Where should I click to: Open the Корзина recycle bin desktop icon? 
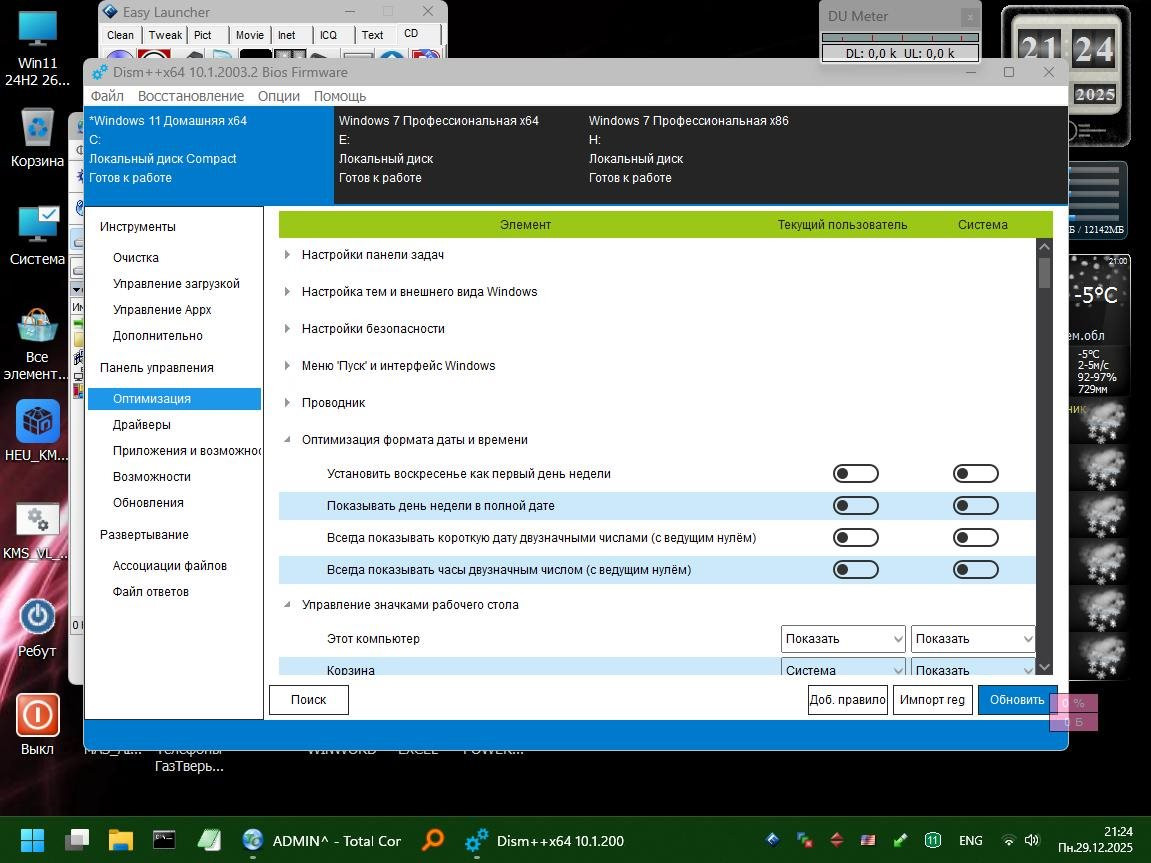tap(37, 138)
